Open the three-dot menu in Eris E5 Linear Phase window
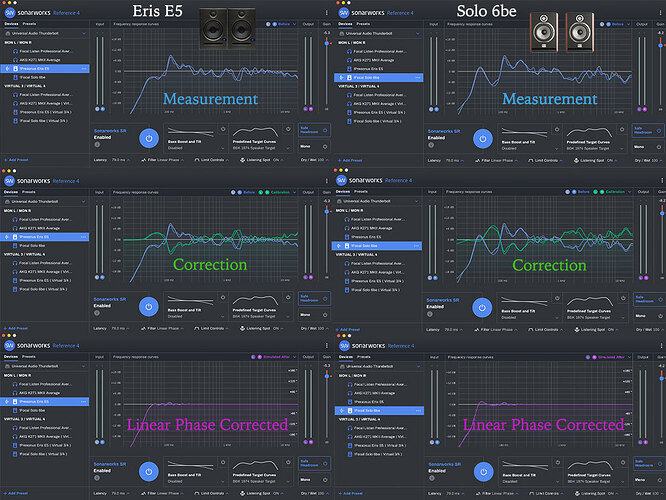This screenshot has height=500, width=666. [x=327, y=346]
